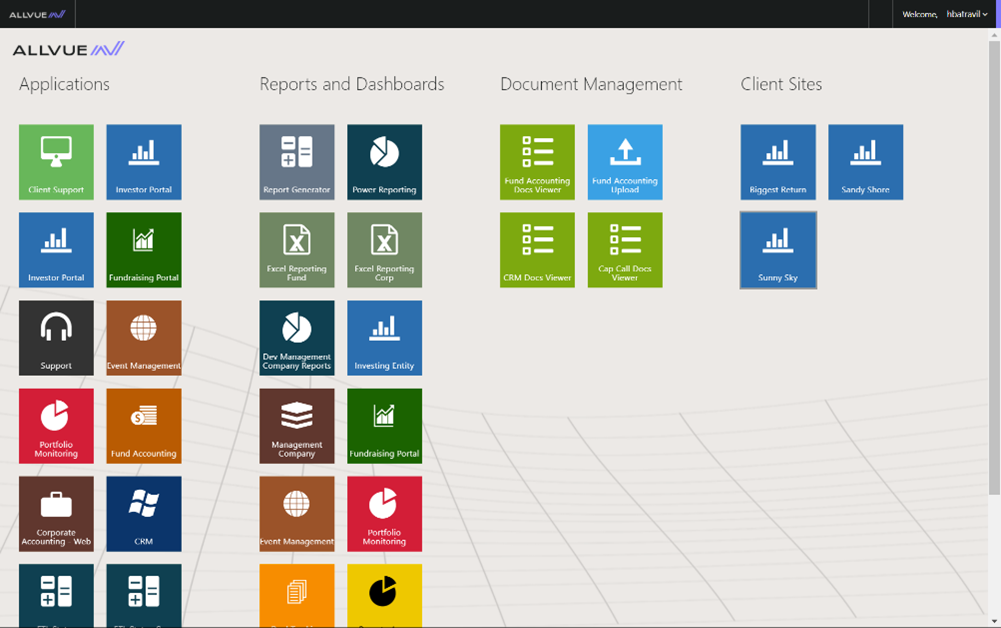The width and height of the screenshot is (1001, 628).
Task: Click the Reports and Dashboards heading
Action: [x=352, y=84]
